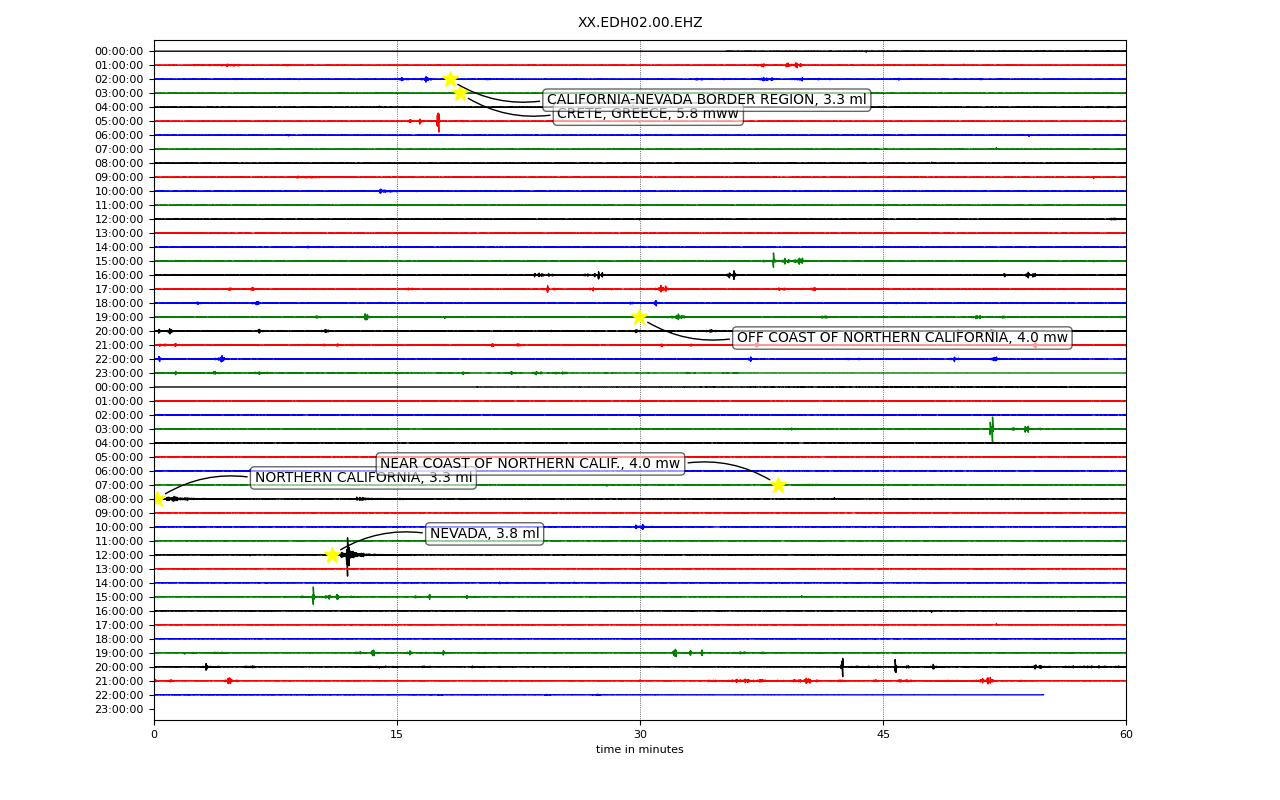Click the Northern California 3.3 ml star
Image resolution: width=1280 pixels, height=800 pixels.
157,499
